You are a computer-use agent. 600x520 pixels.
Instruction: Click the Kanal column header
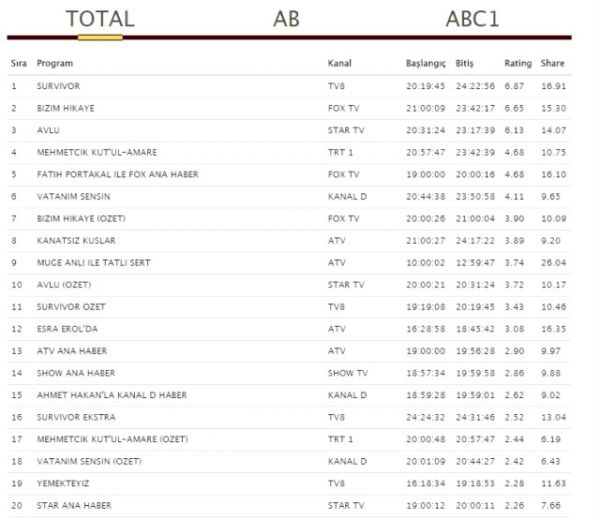[x=339, y=63]
